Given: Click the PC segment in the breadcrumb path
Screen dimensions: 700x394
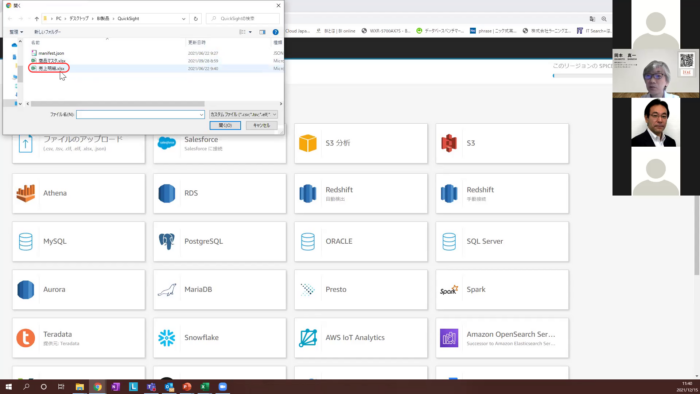Looking at the screenshot, I should tap(58, 19).
